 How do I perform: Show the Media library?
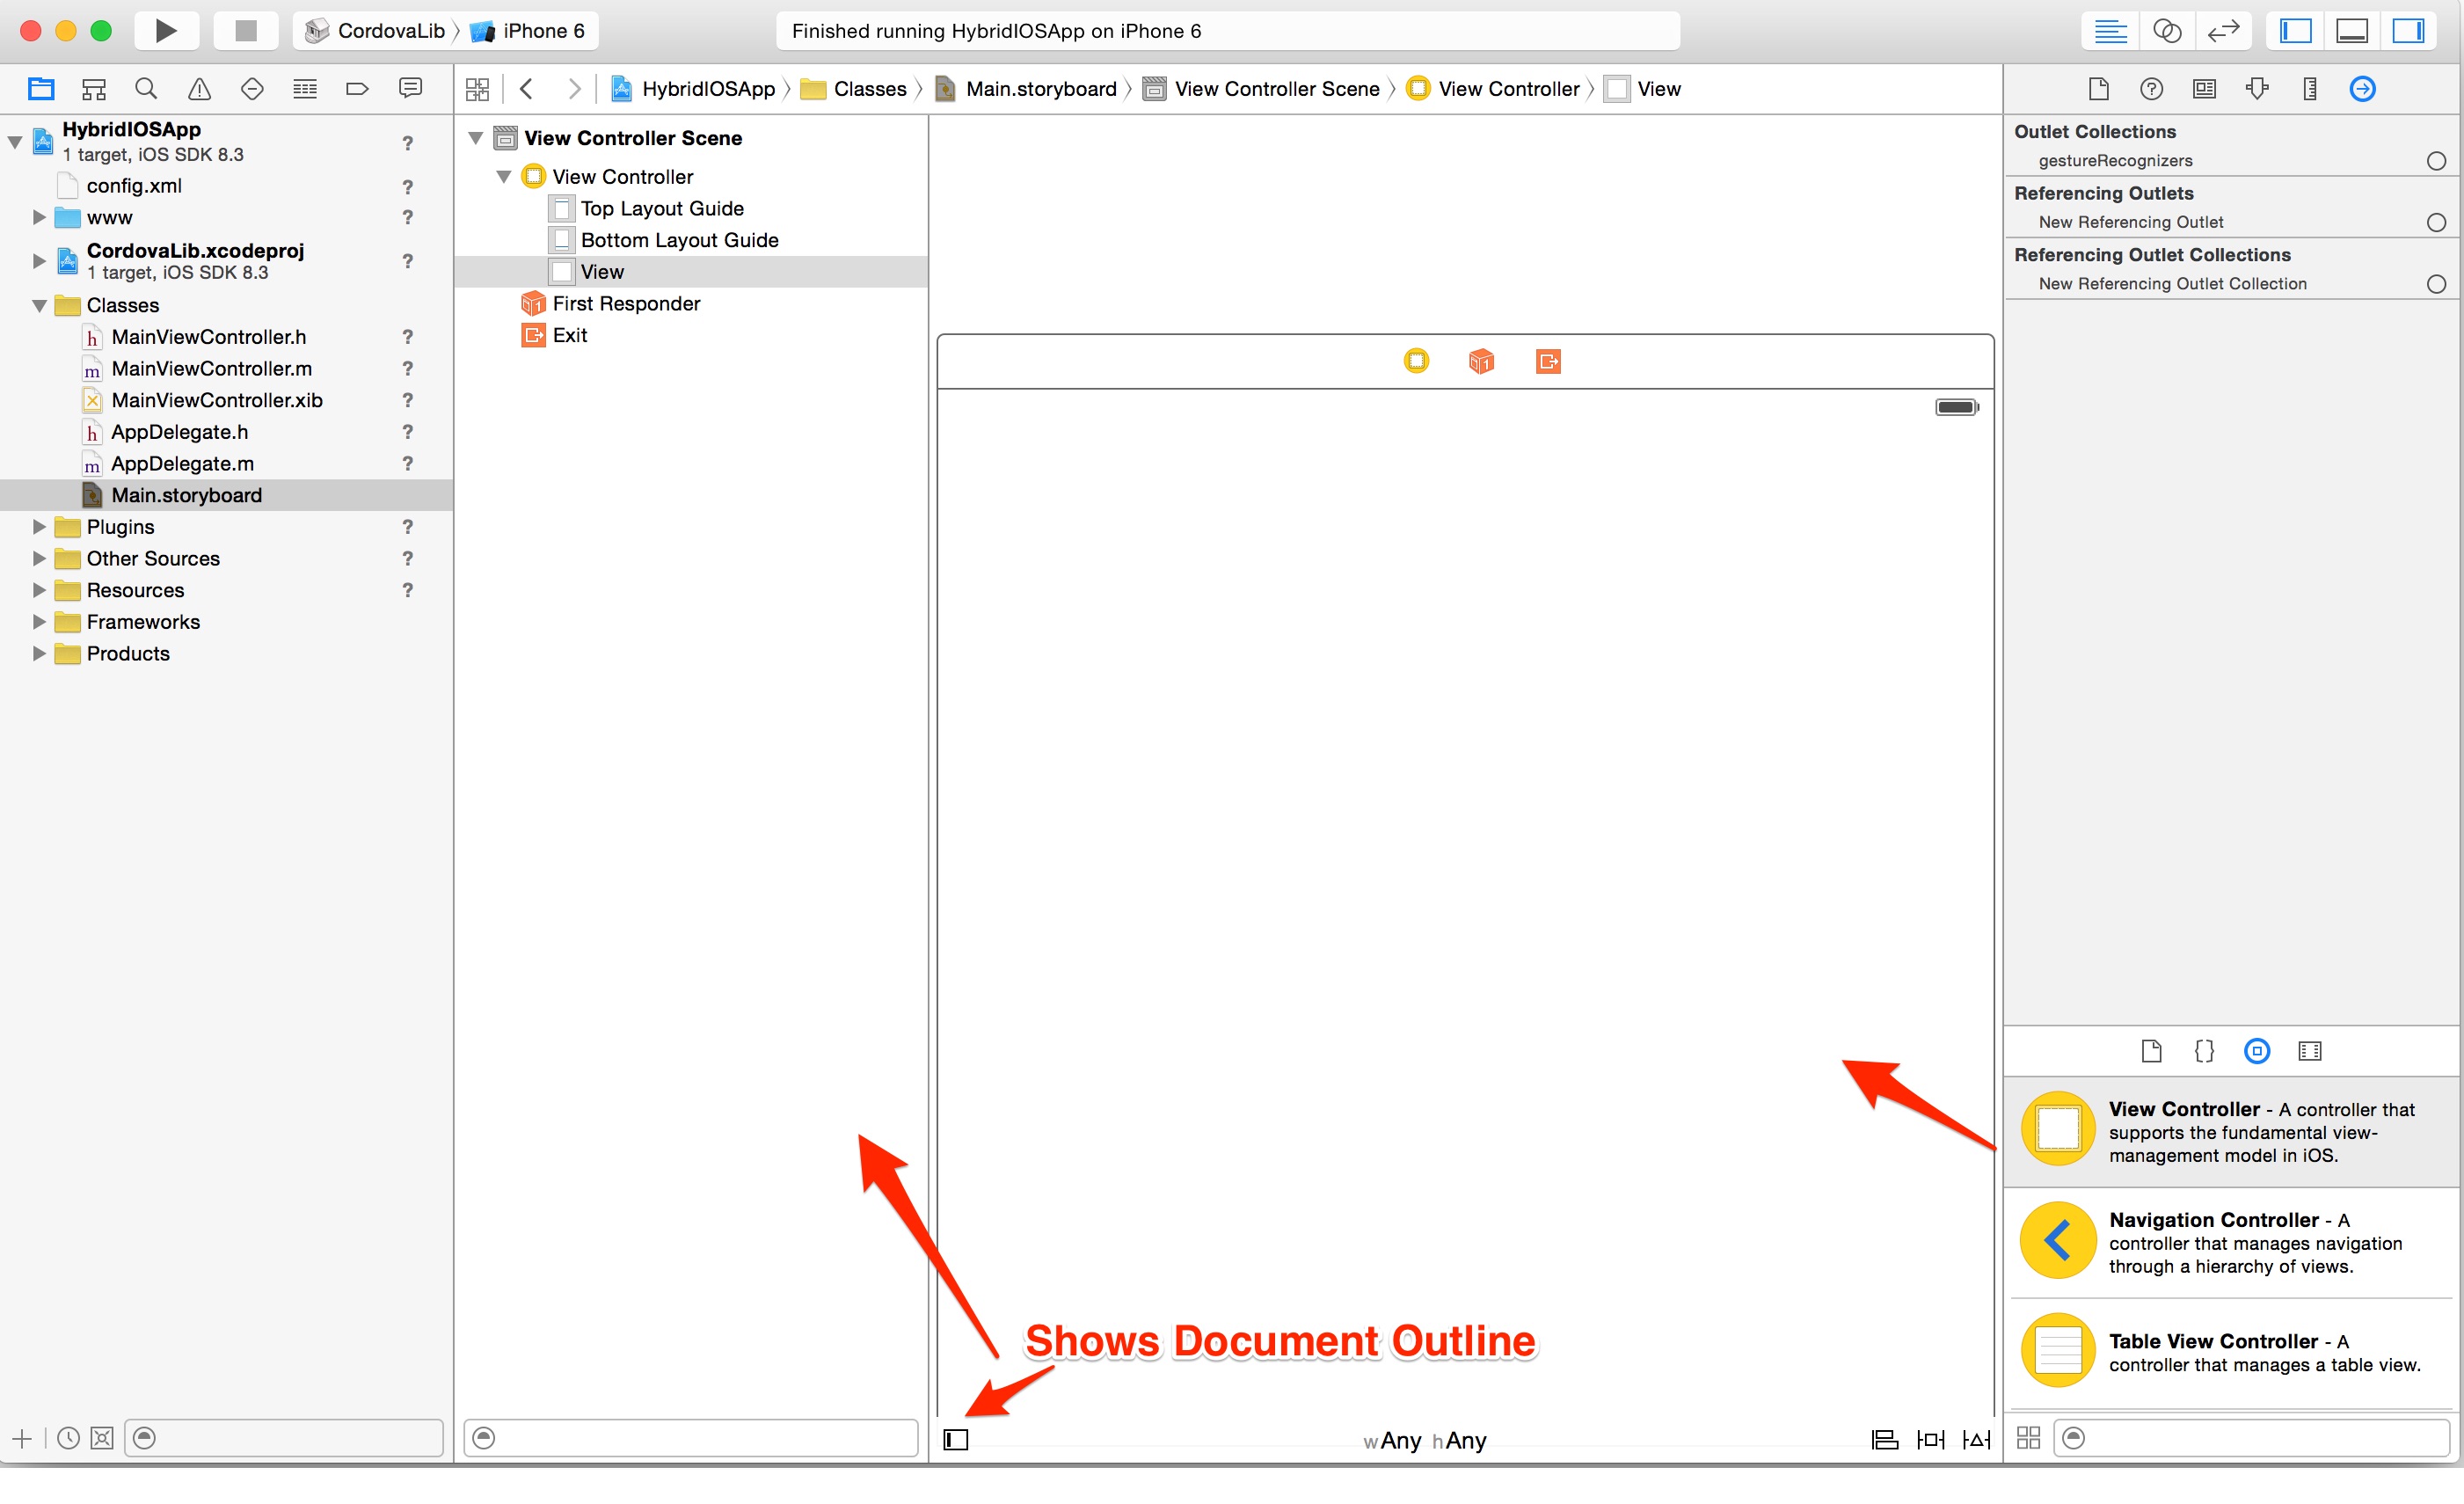(2310, 1051)
